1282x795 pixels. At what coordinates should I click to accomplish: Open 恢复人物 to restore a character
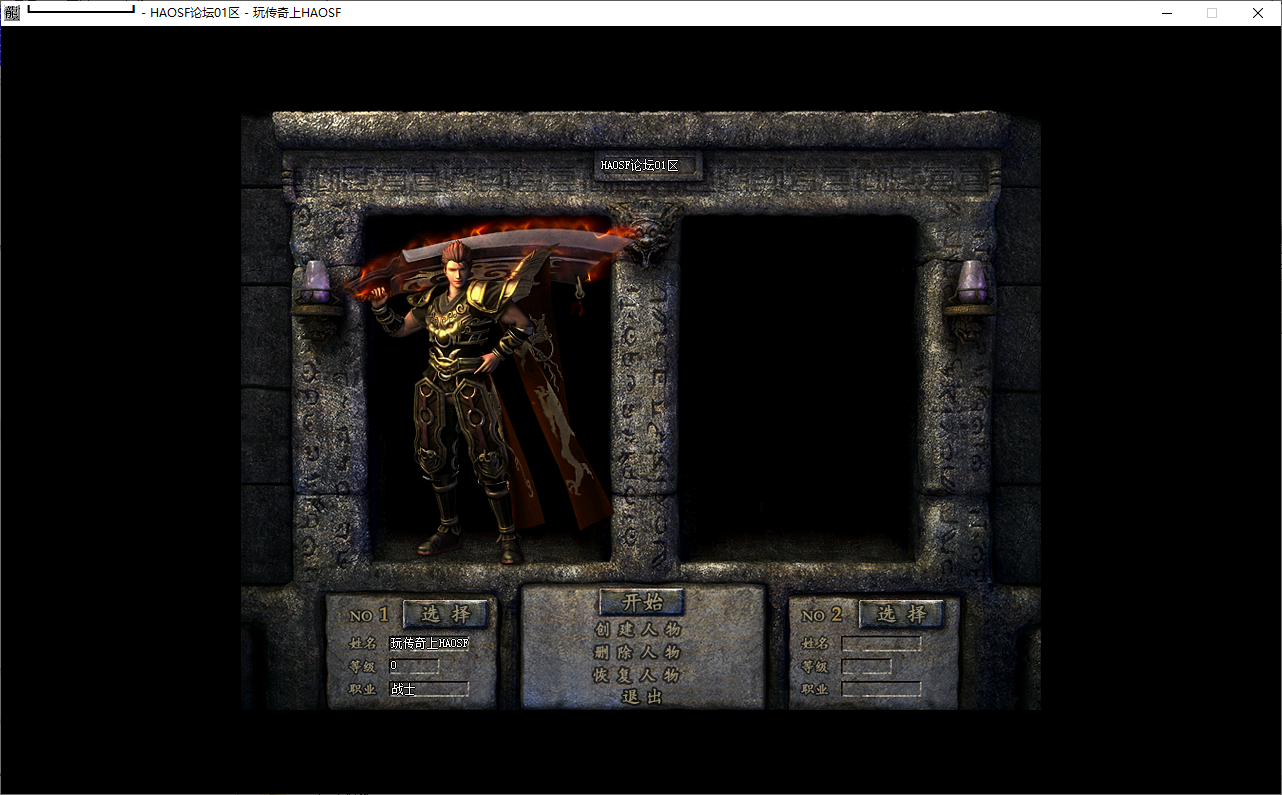point(638,675)
